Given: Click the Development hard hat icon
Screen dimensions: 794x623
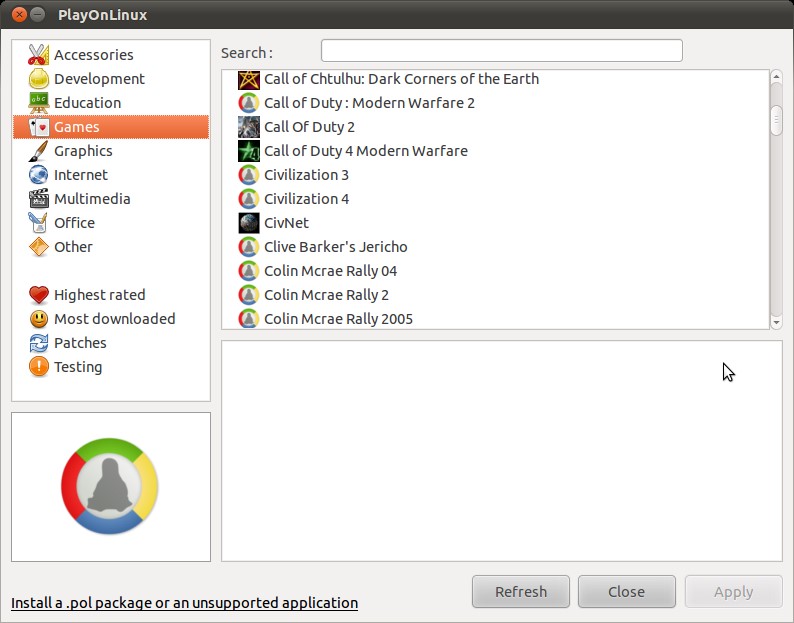Looking at the screenshot, I should [38, 79].
